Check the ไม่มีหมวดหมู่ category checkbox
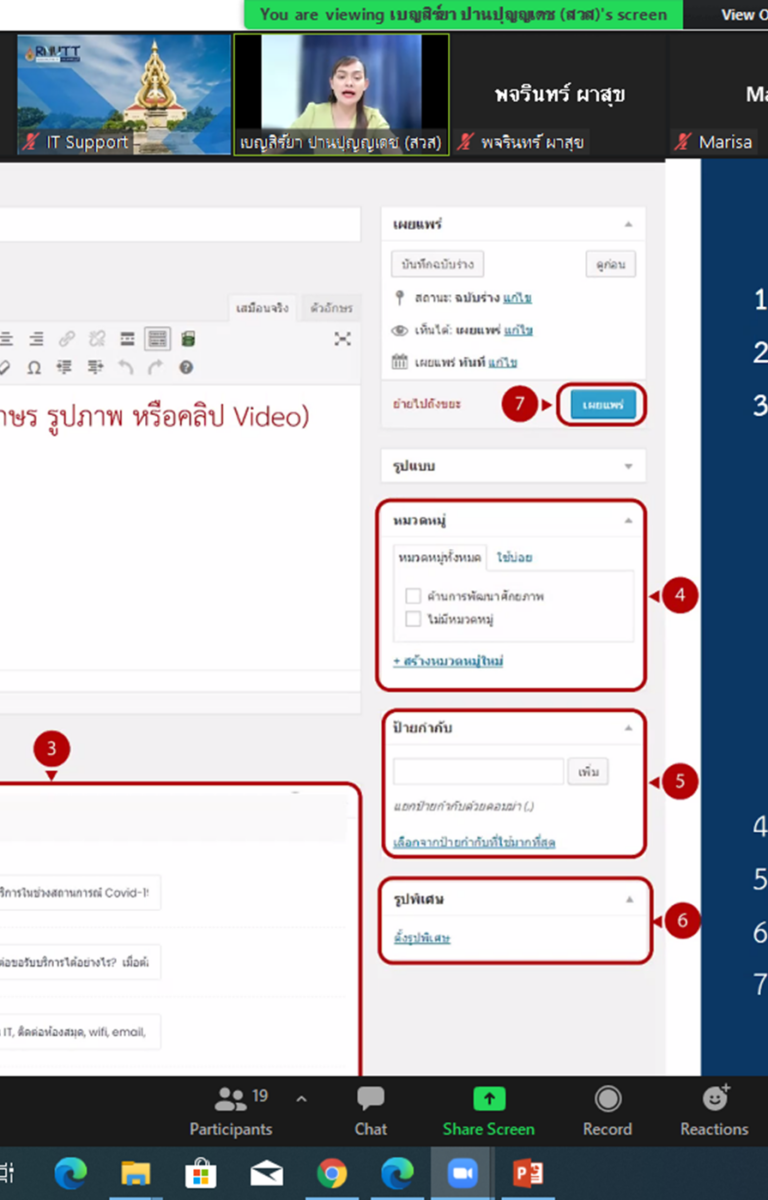Screen dimensions: 768x1200 (x=413, y=619)
